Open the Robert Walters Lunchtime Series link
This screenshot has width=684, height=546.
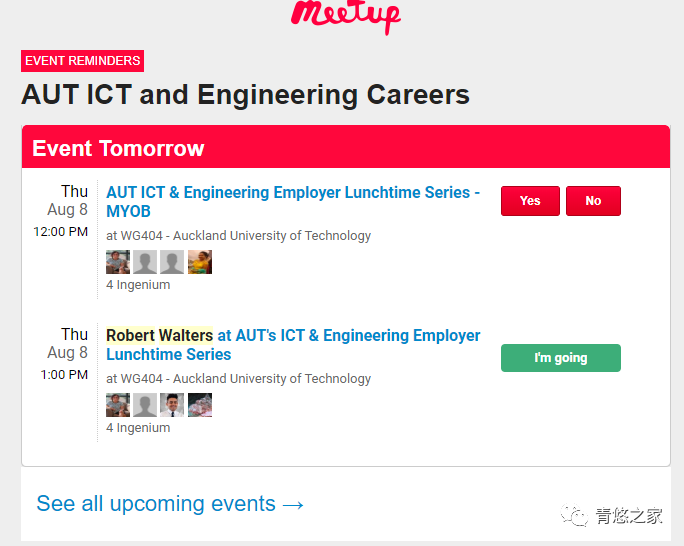293,345
